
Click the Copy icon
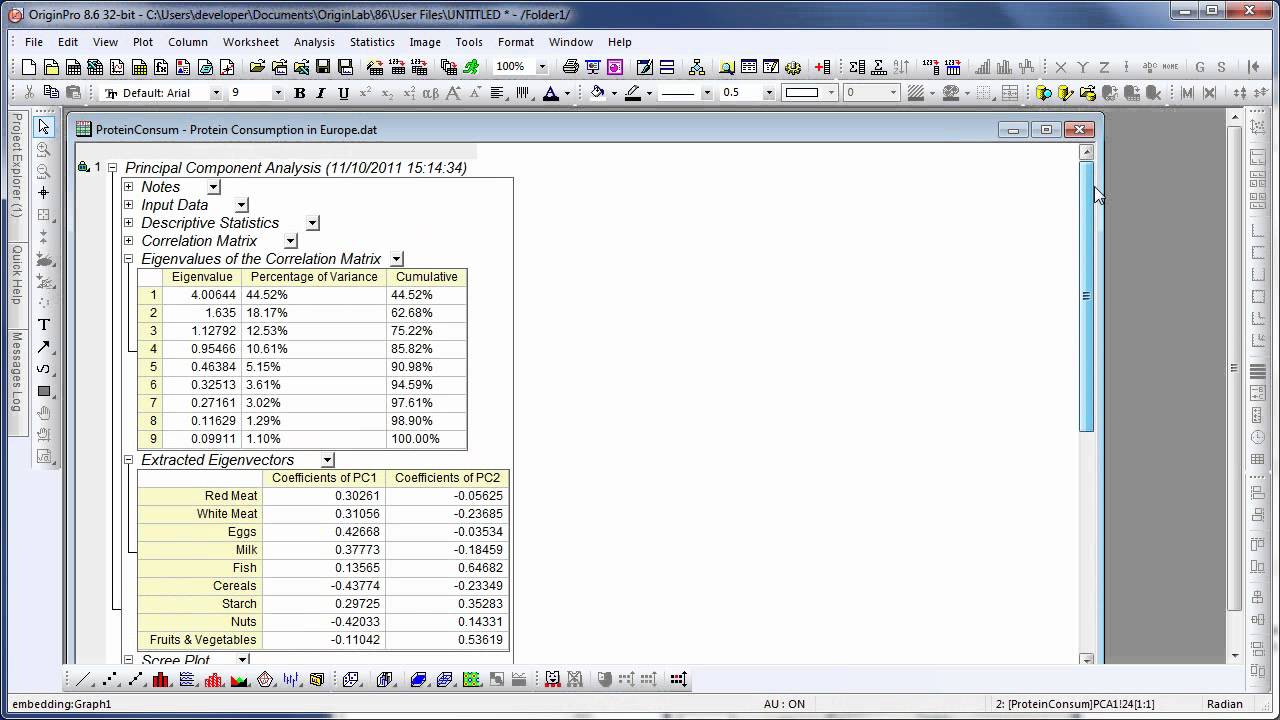tap(51, 92)
